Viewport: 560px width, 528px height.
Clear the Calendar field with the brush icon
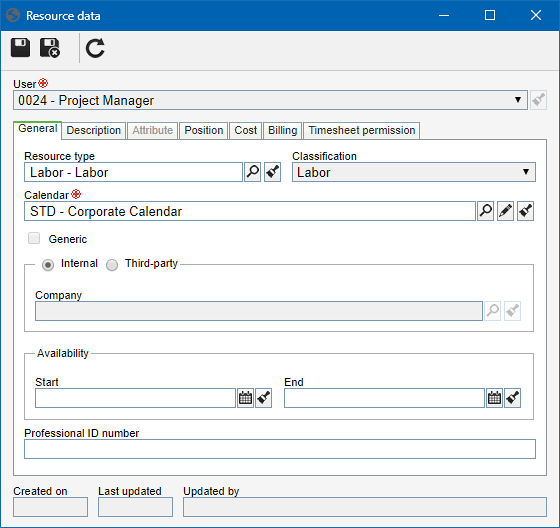[x=525, y=211]
